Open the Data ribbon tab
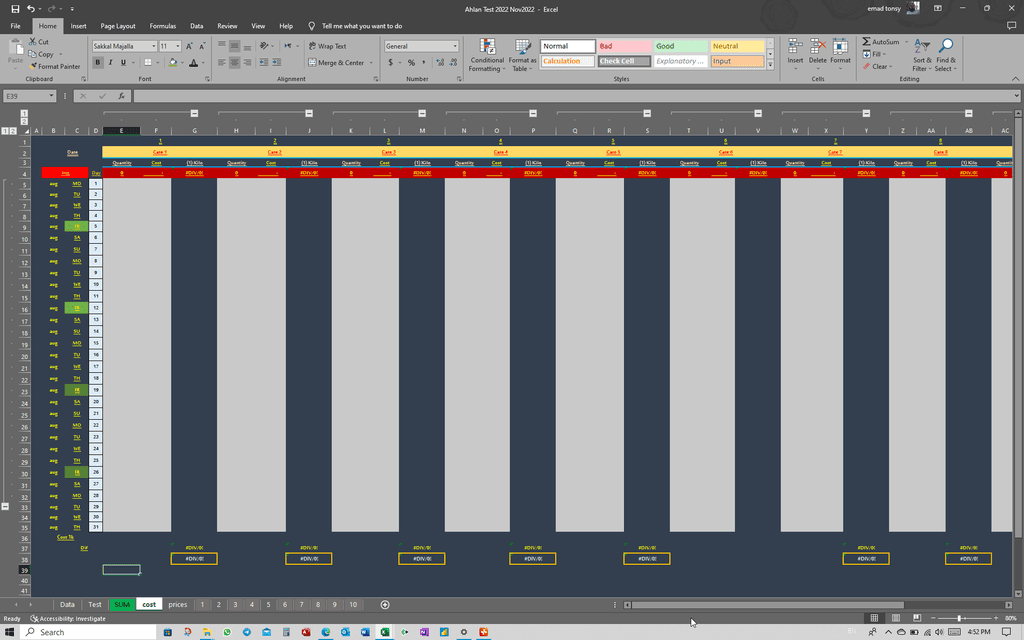 (x=197, y=26)
